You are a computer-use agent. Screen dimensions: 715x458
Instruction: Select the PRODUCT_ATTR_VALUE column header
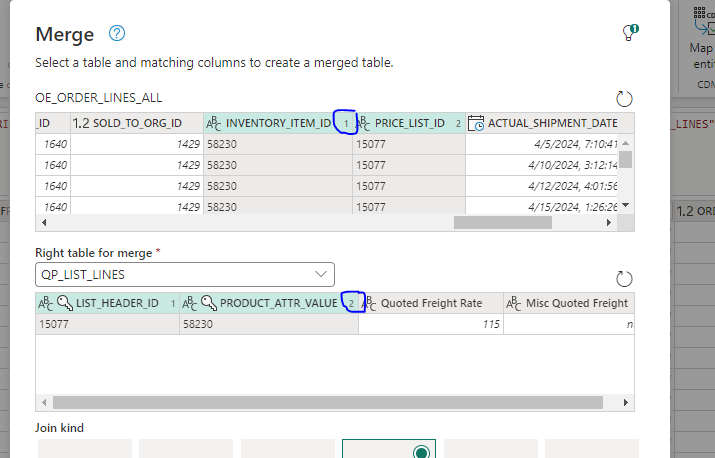click(x=269, y=303)
